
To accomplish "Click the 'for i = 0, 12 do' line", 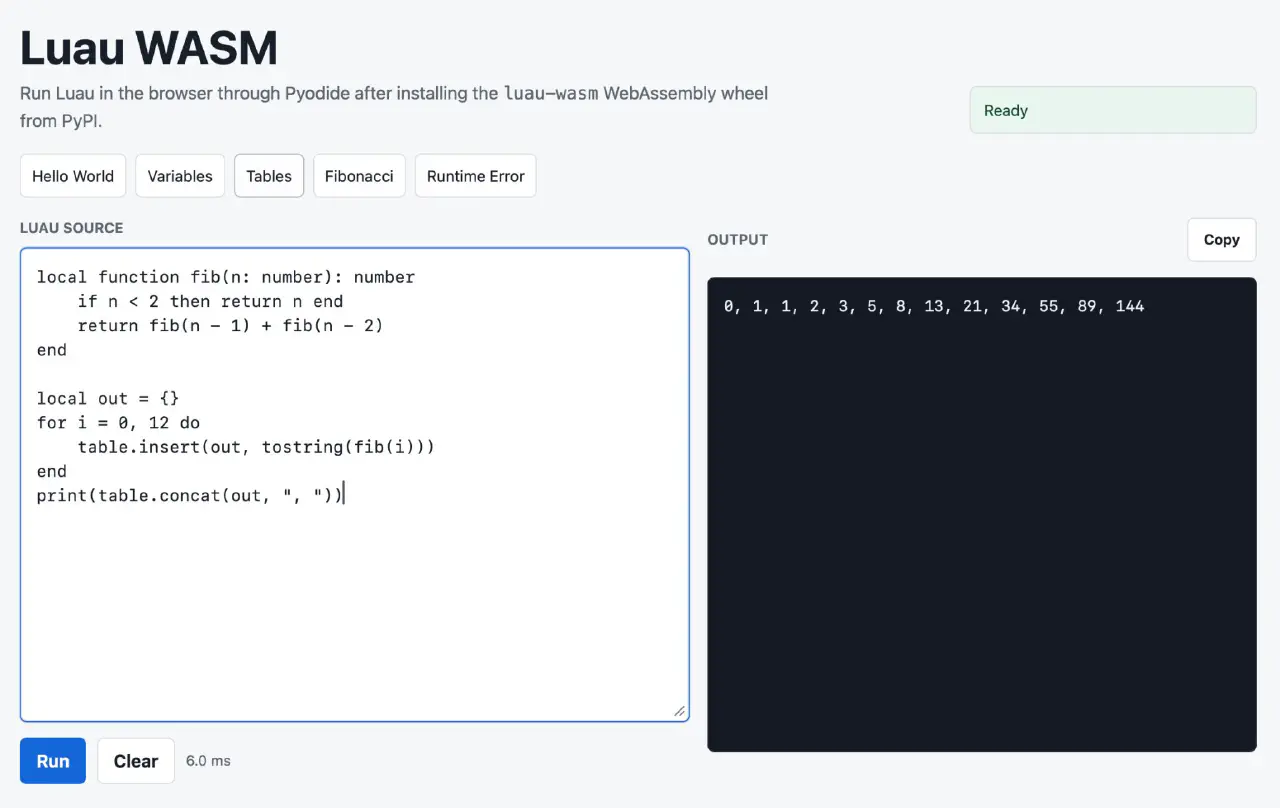I will coord(118,422).
